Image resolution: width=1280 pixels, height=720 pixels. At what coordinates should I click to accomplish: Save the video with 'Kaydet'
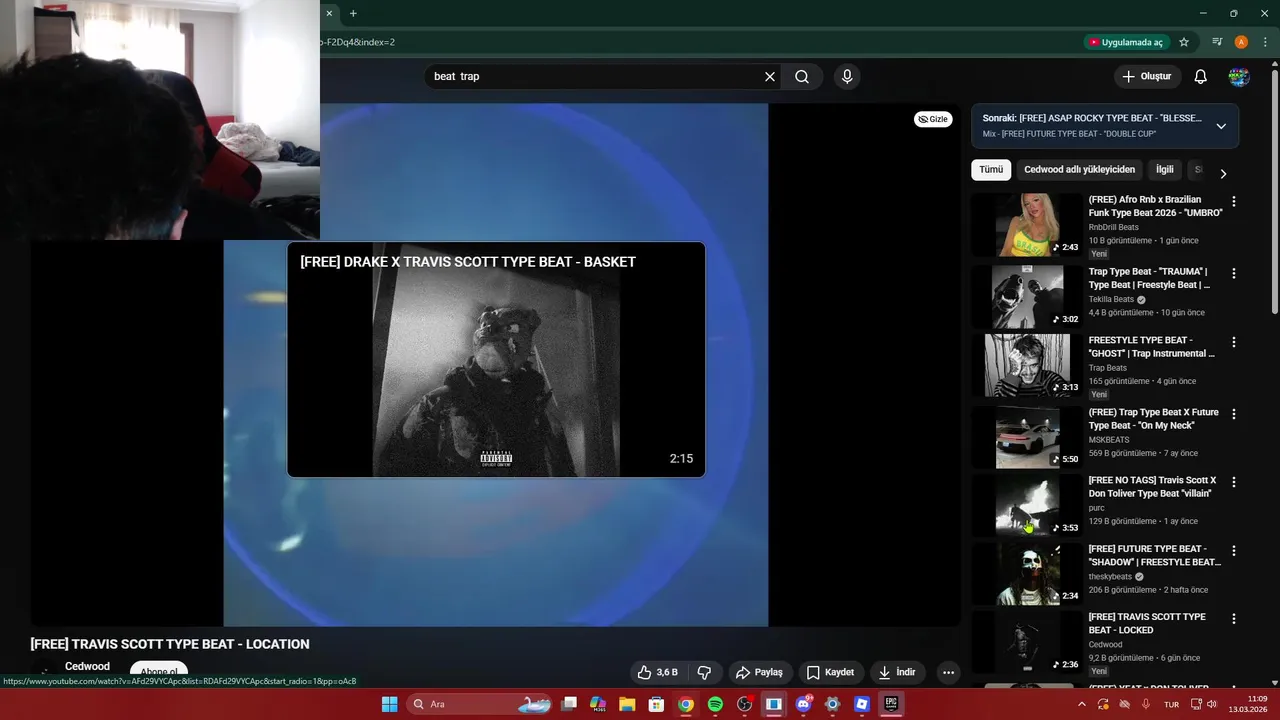point(831,672)
